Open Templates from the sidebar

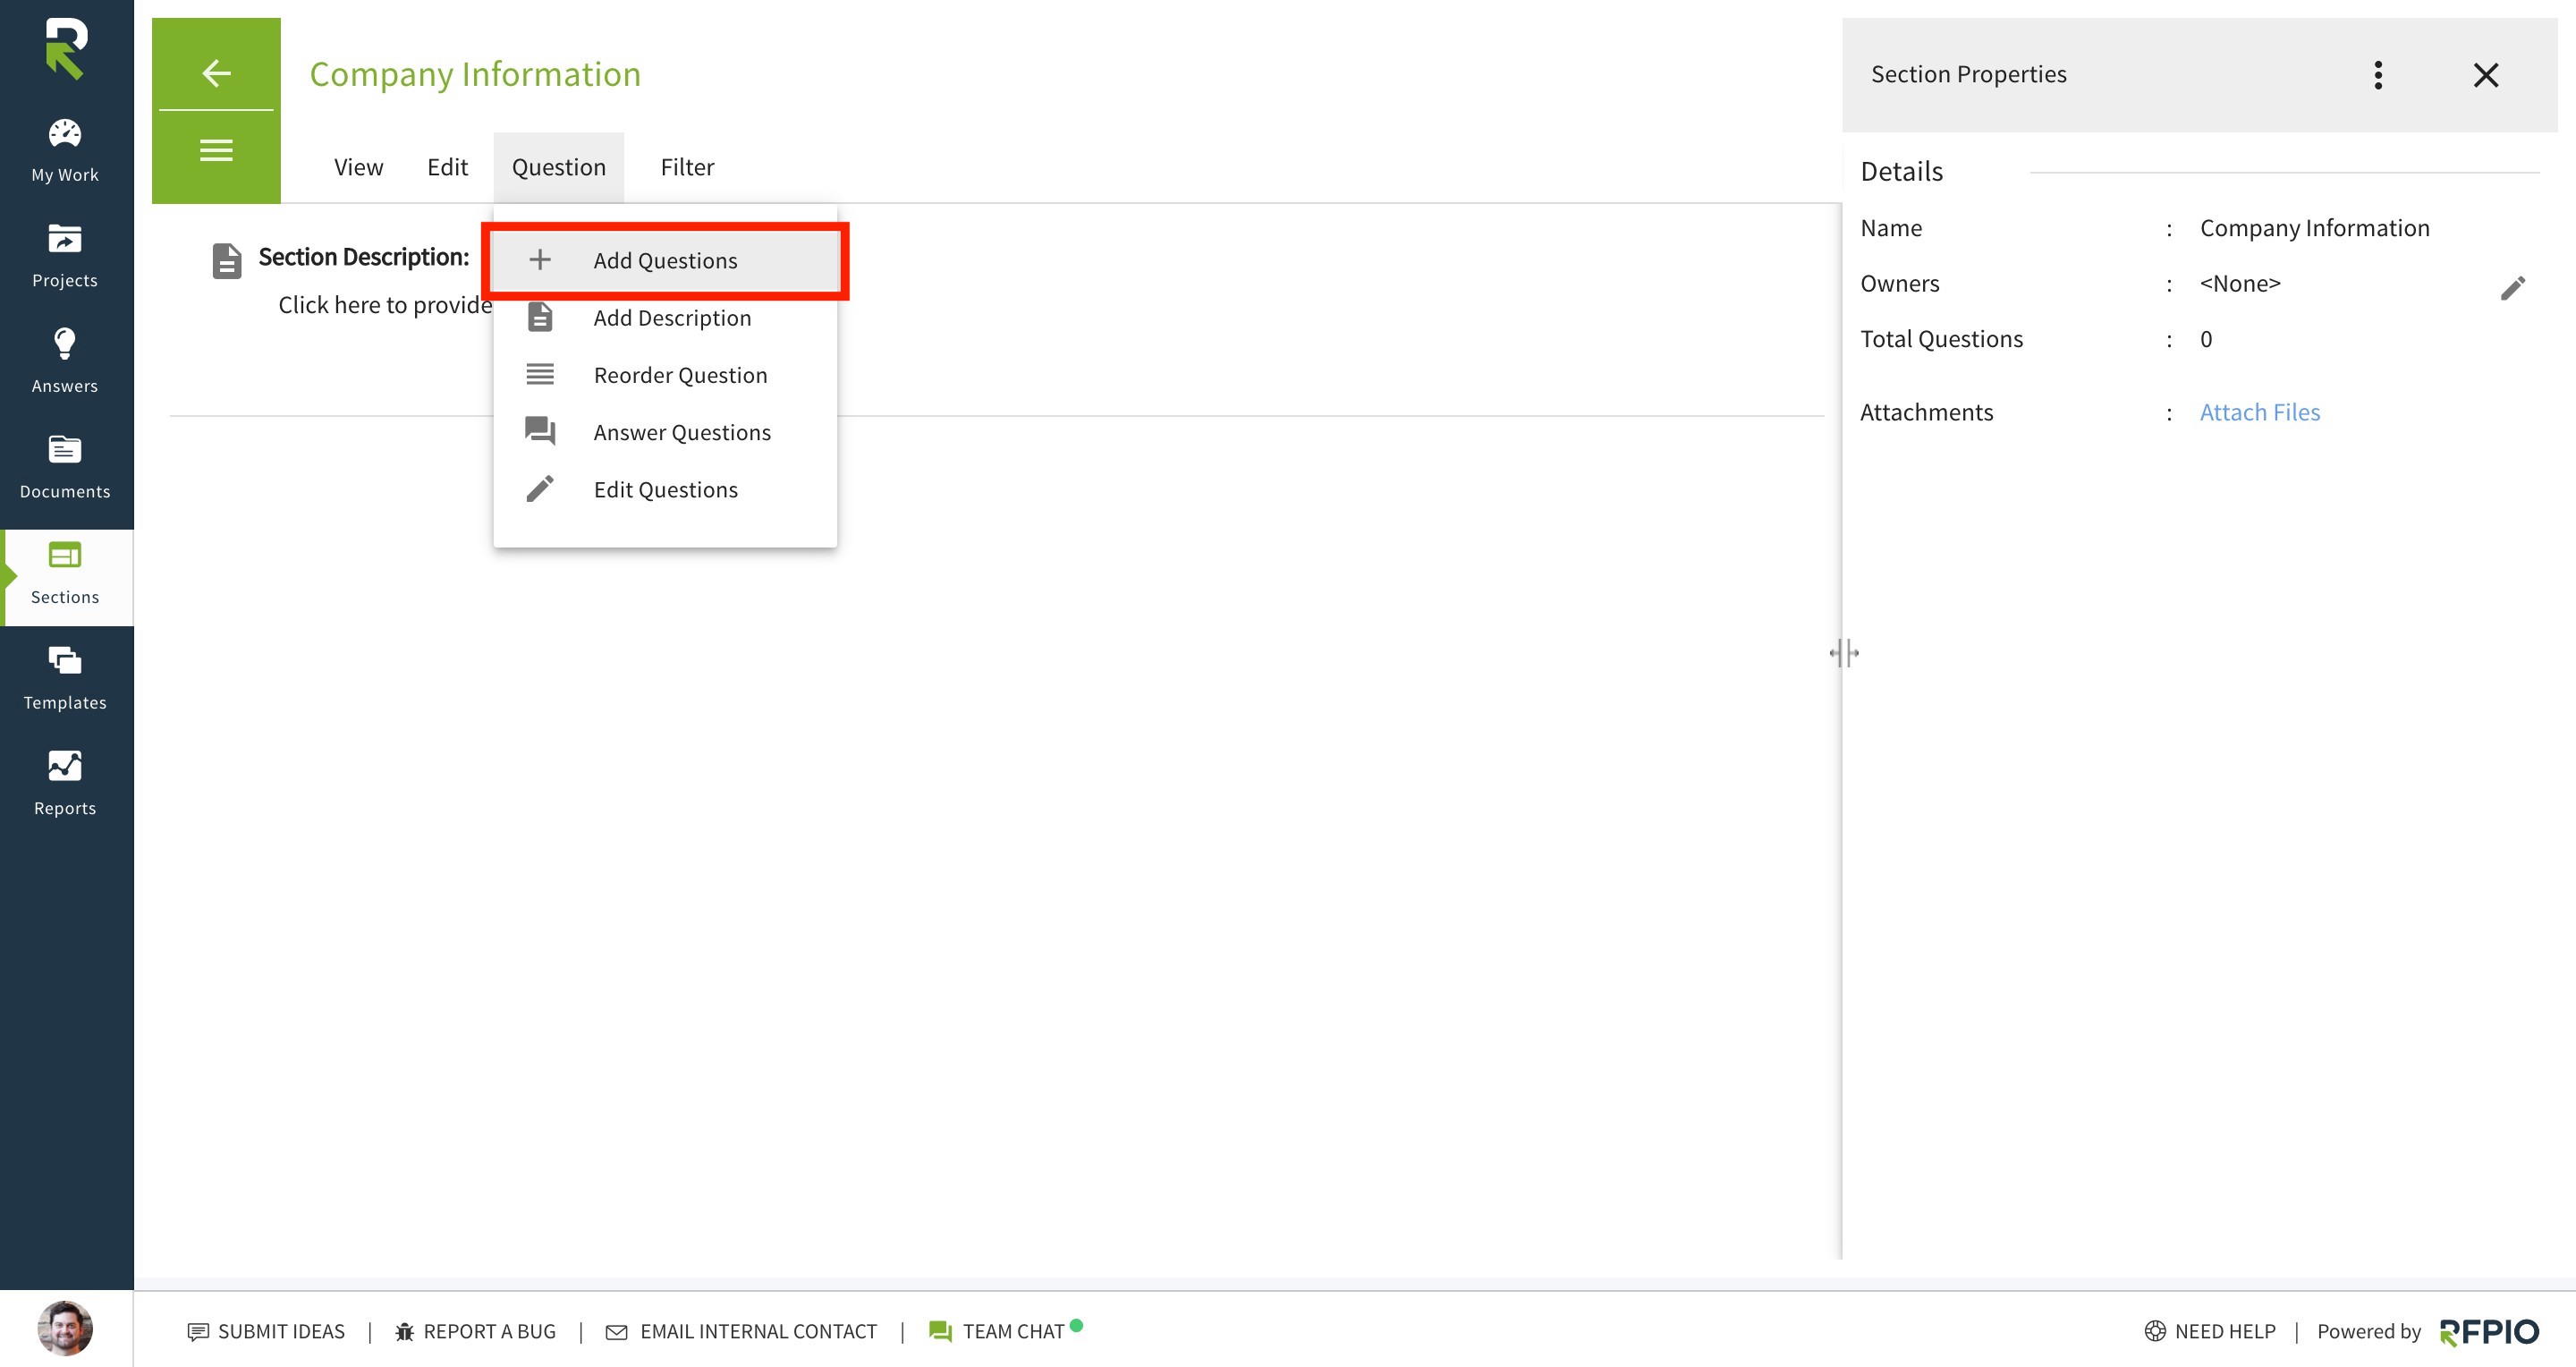click(65, 678)
